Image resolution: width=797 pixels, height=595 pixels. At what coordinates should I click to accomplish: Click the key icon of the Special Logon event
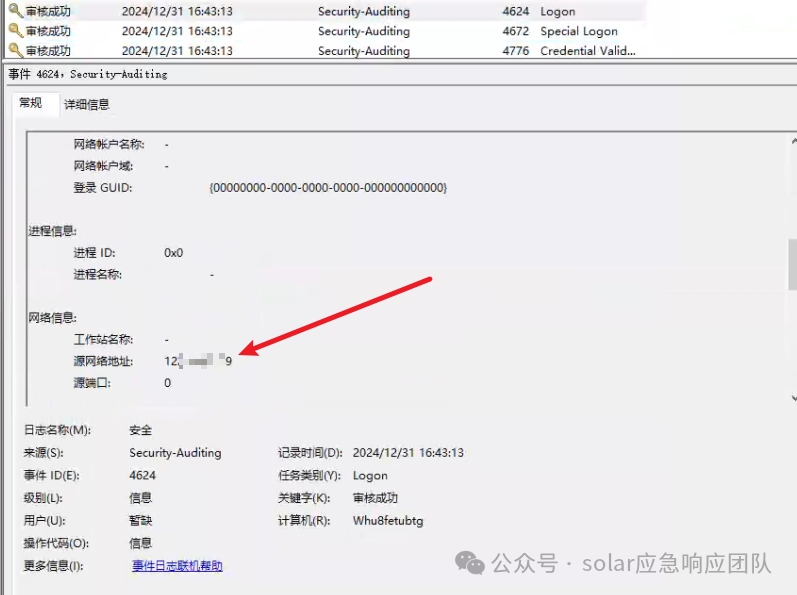click(15, 31)
